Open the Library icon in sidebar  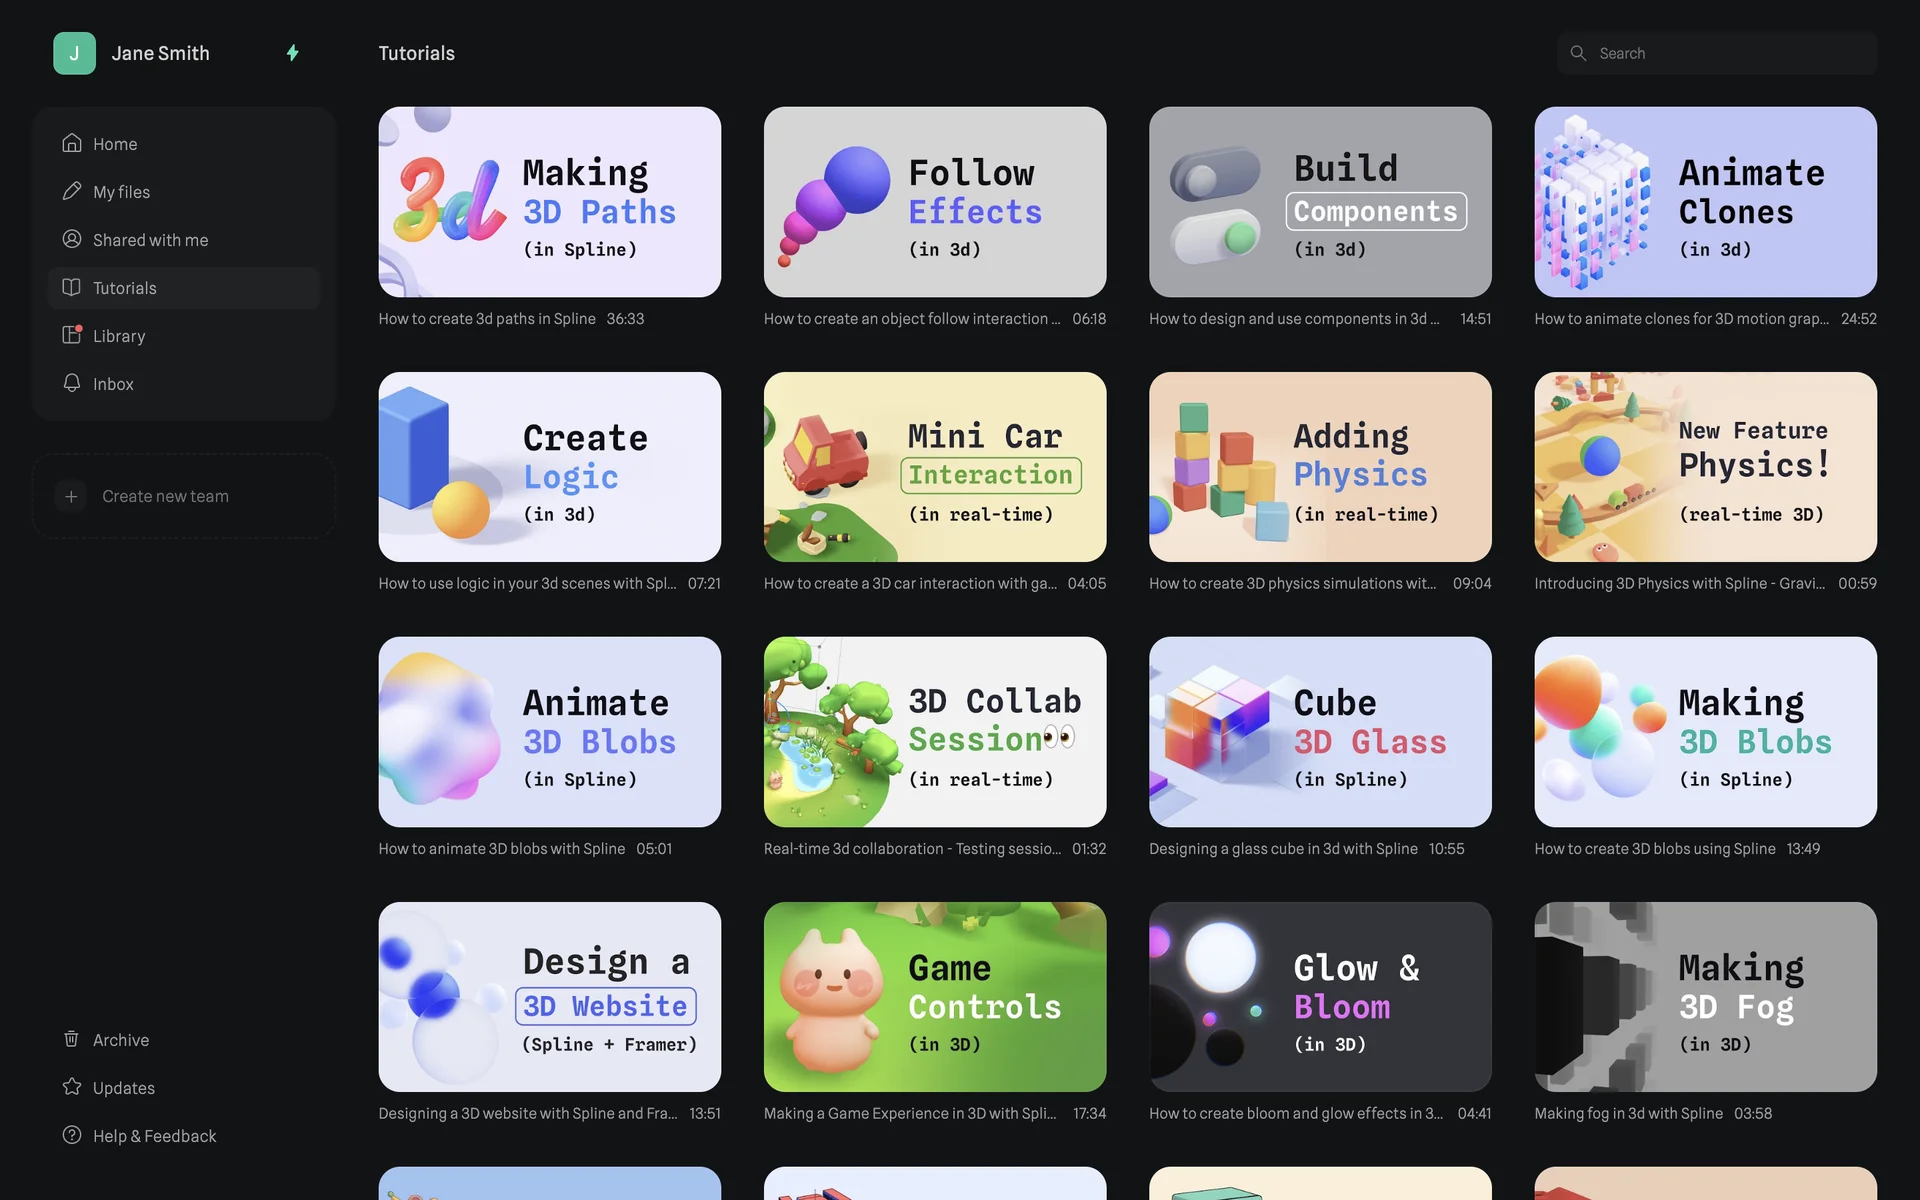coord(71,335)
